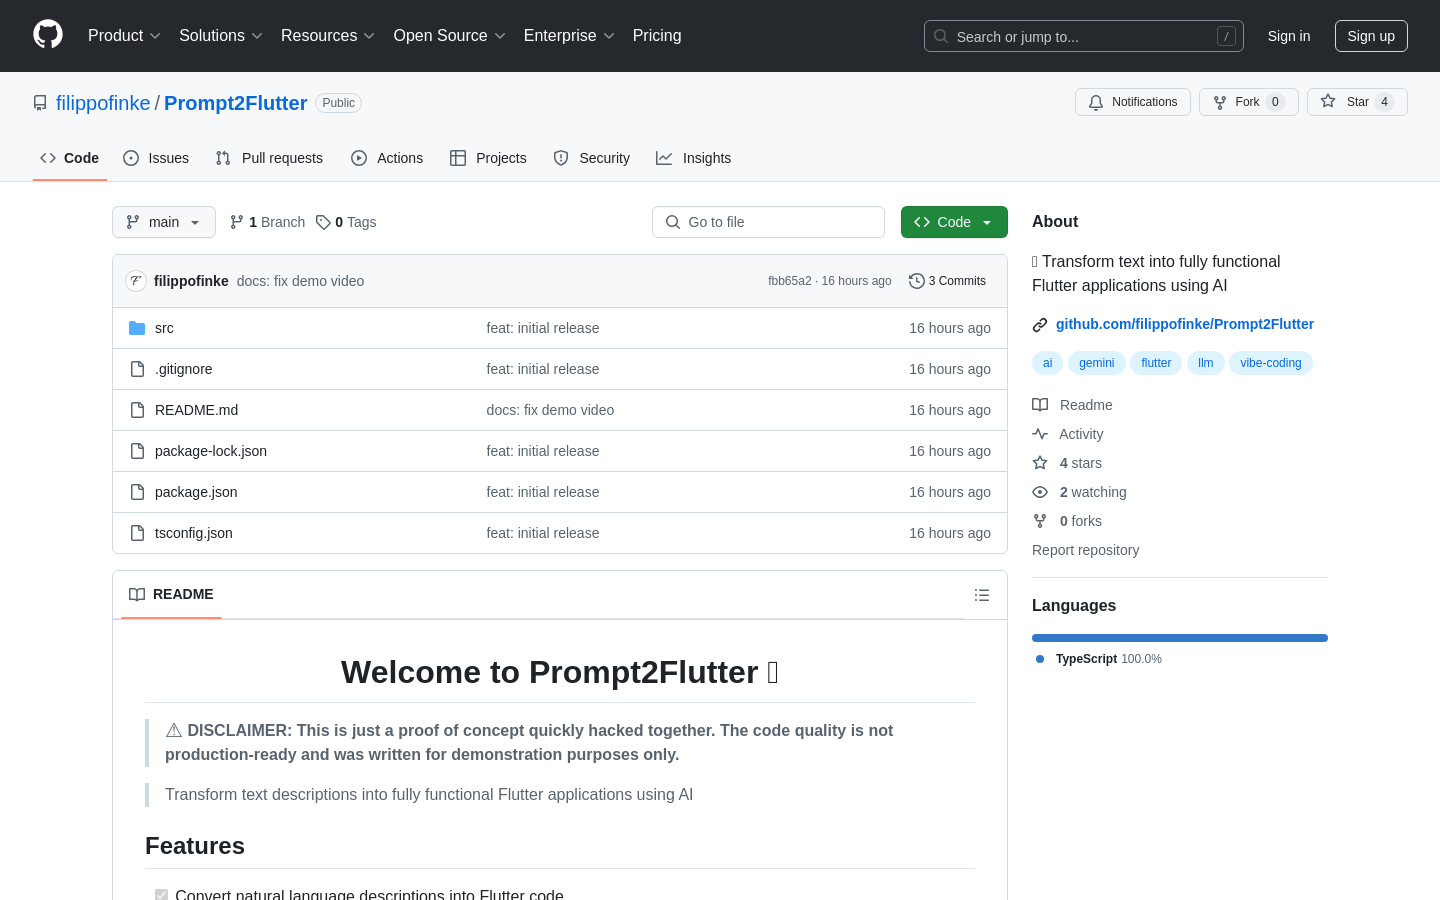The width and height of the screenshot is (1440, 900).
Task: Focus the Go to file input
Action: 768,222
